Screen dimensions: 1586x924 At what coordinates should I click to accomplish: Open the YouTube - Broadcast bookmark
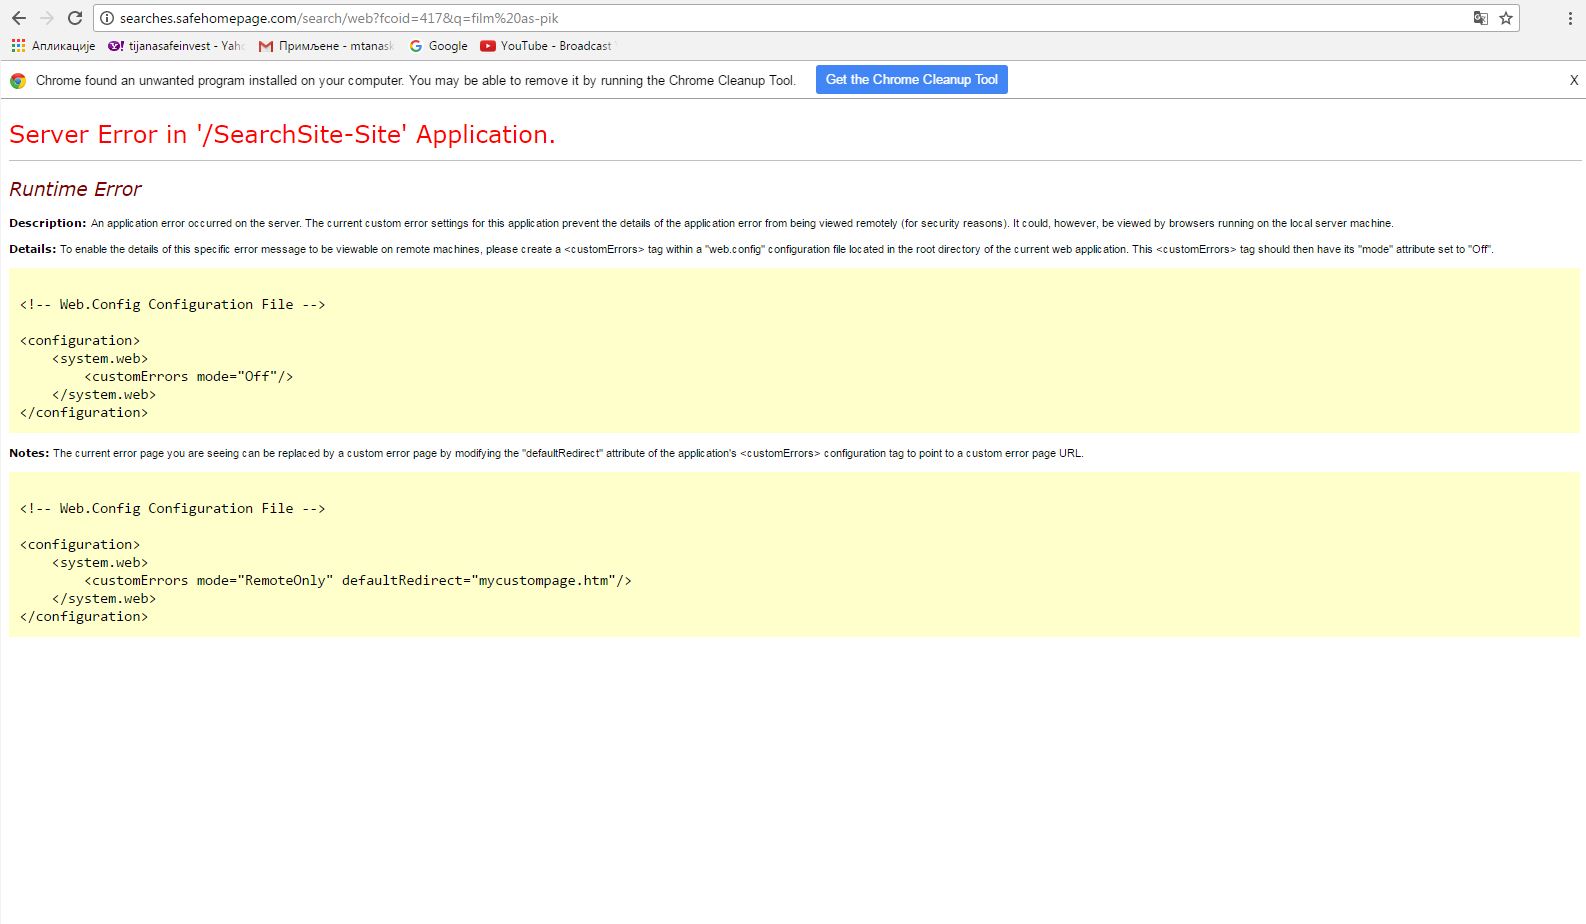click(546, 46)
